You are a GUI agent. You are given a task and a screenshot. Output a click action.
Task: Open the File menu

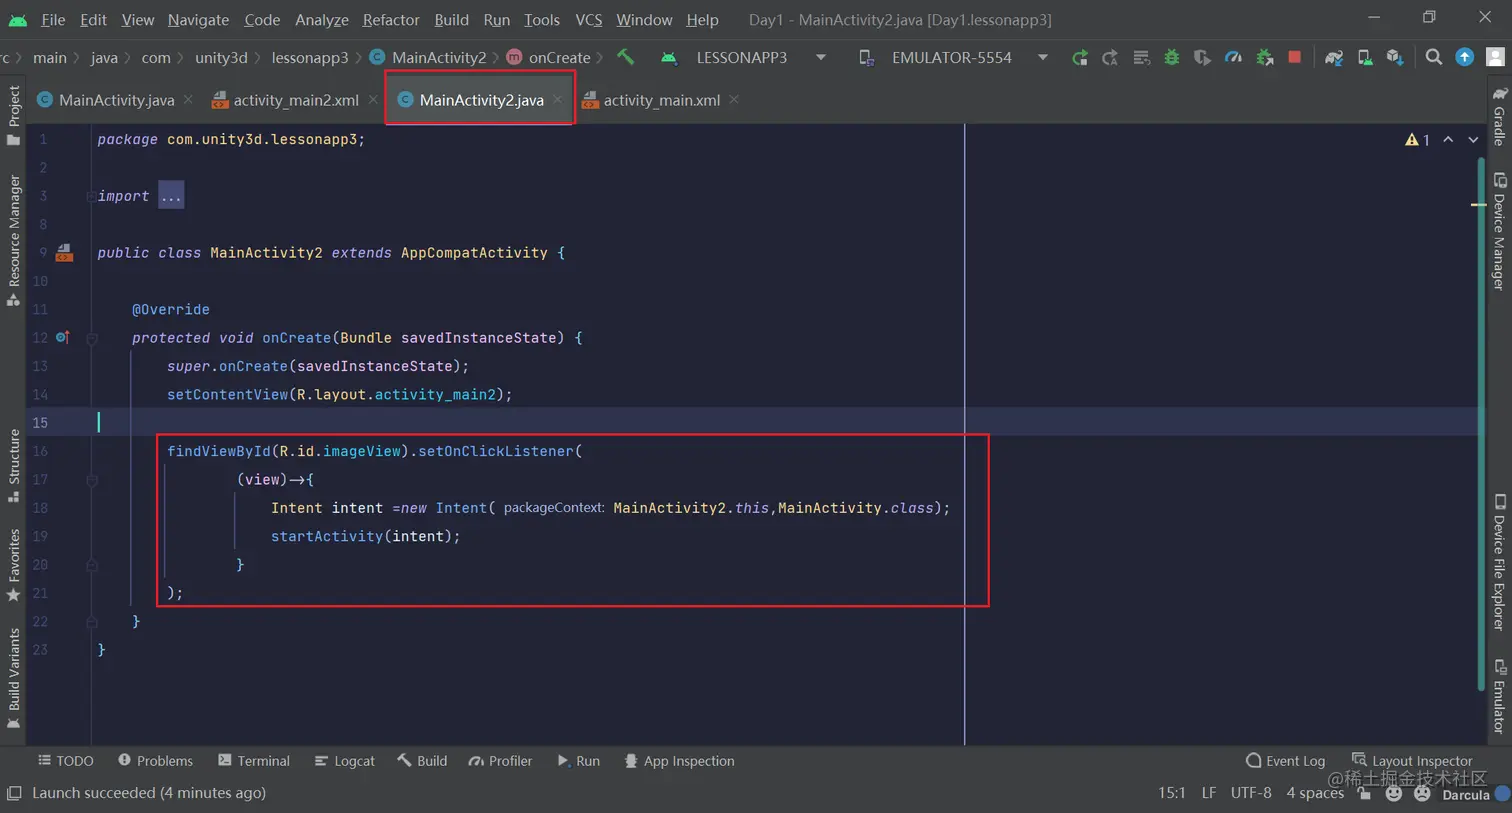(x=53, y=19)
